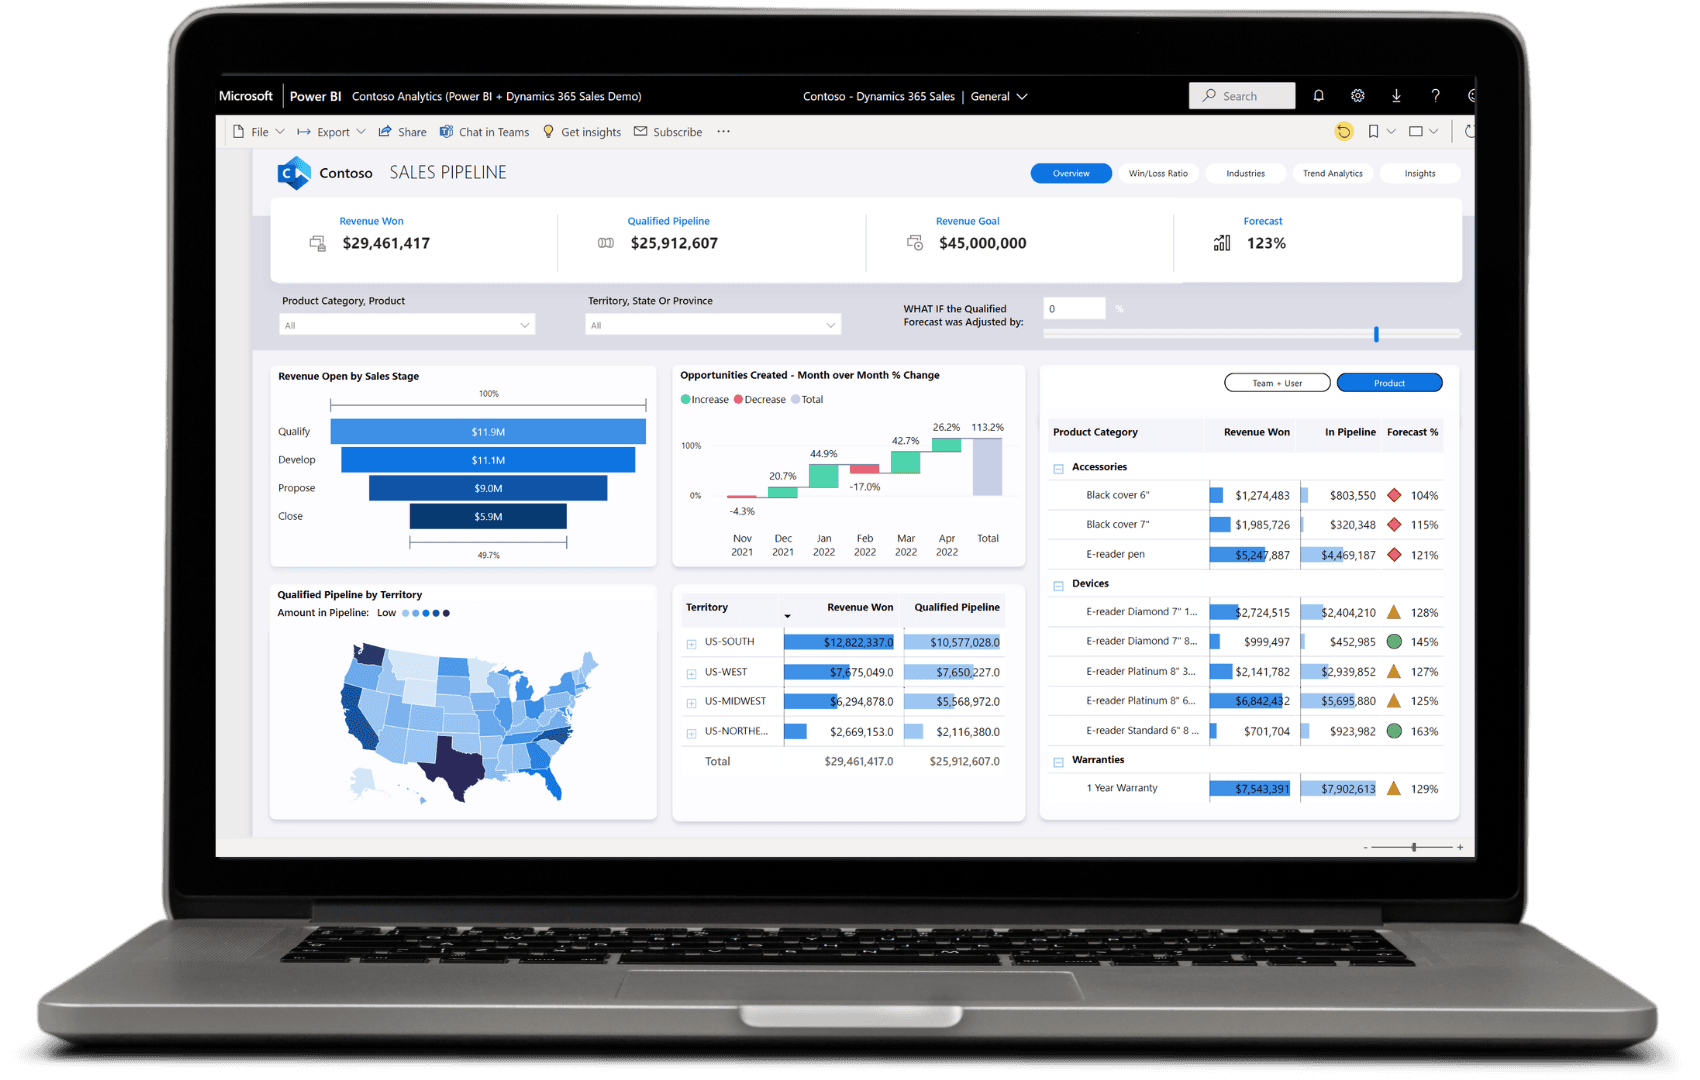Open the Industries tab
The image size is (1700, 1080).
1245,173
